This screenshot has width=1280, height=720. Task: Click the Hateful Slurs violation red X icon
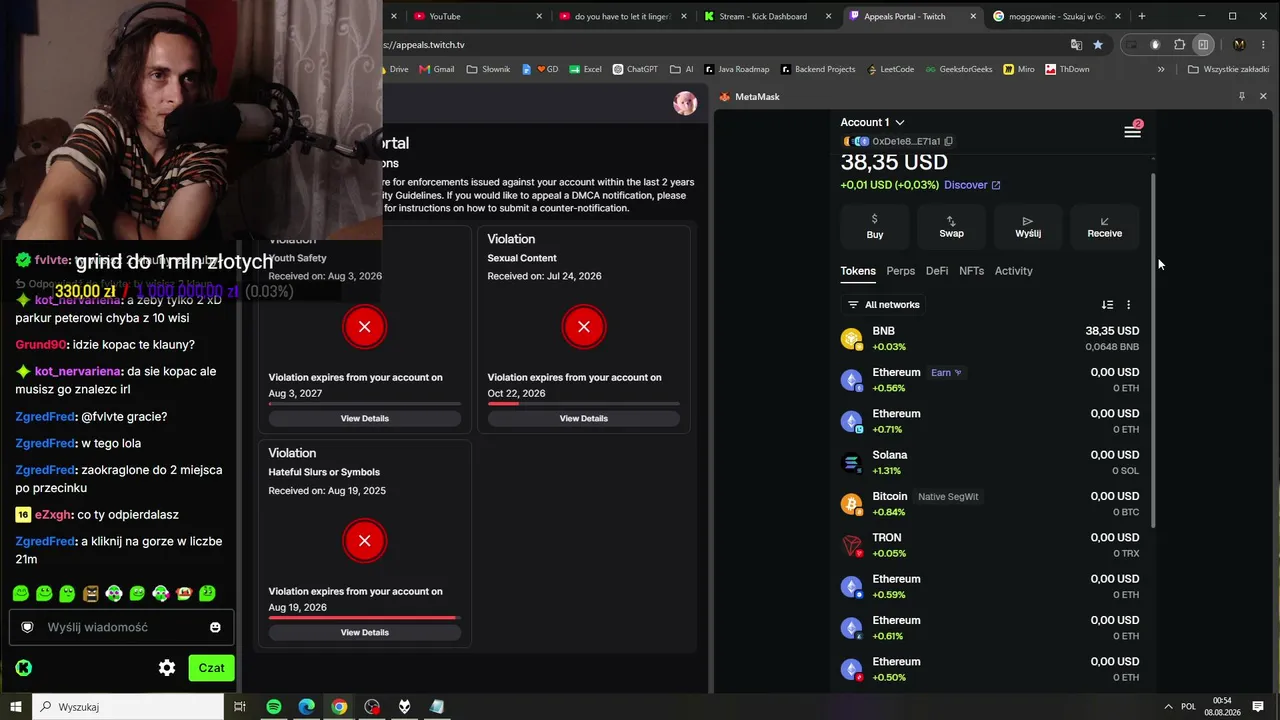[x=364, y=541]
